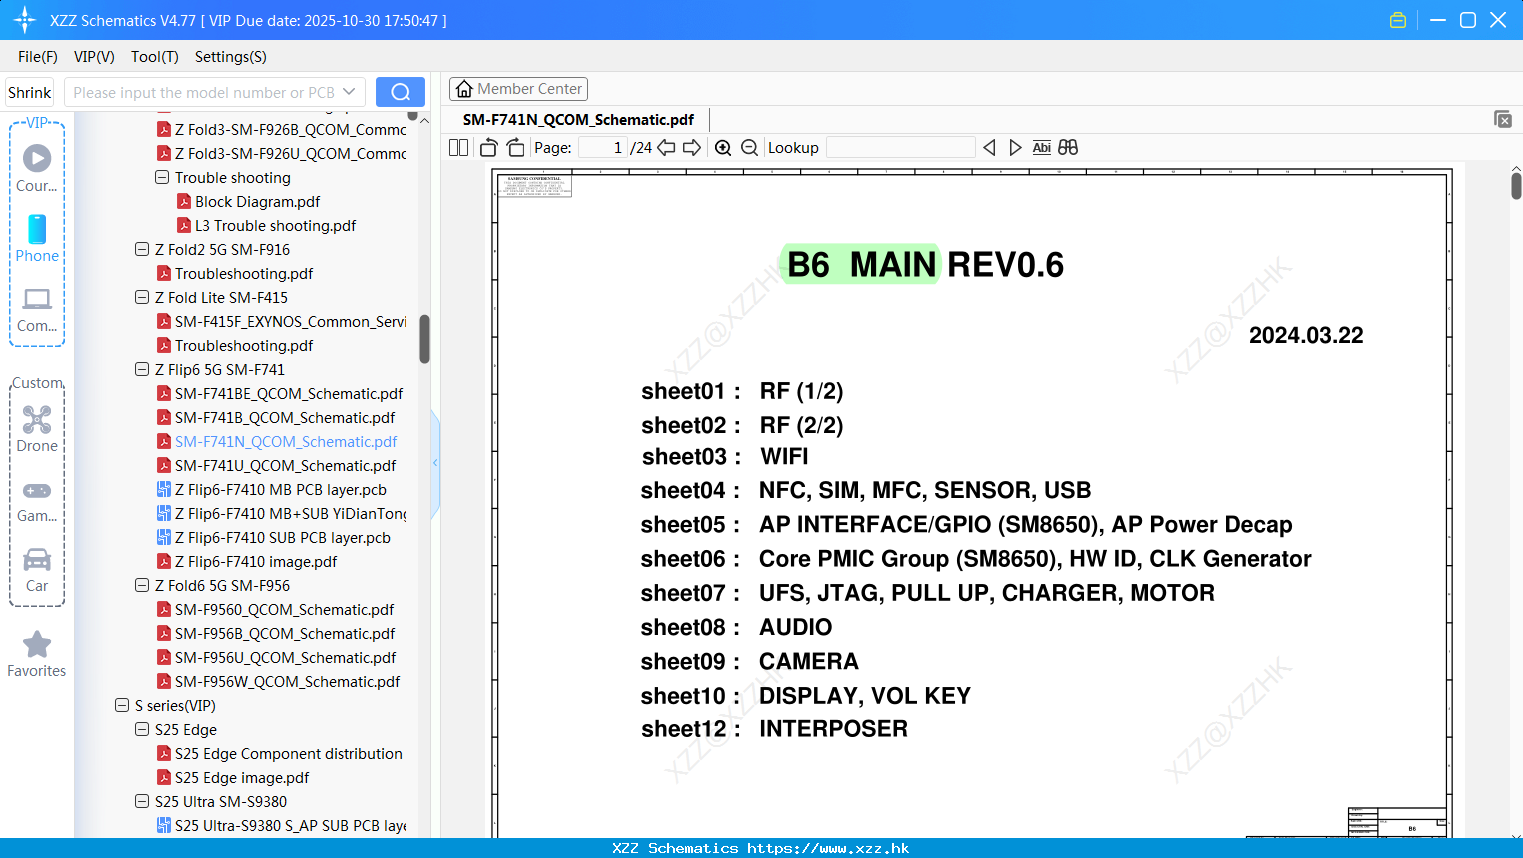Zoom in on the schematic
Screen dimensions: 1523x858
click(723, 147)
